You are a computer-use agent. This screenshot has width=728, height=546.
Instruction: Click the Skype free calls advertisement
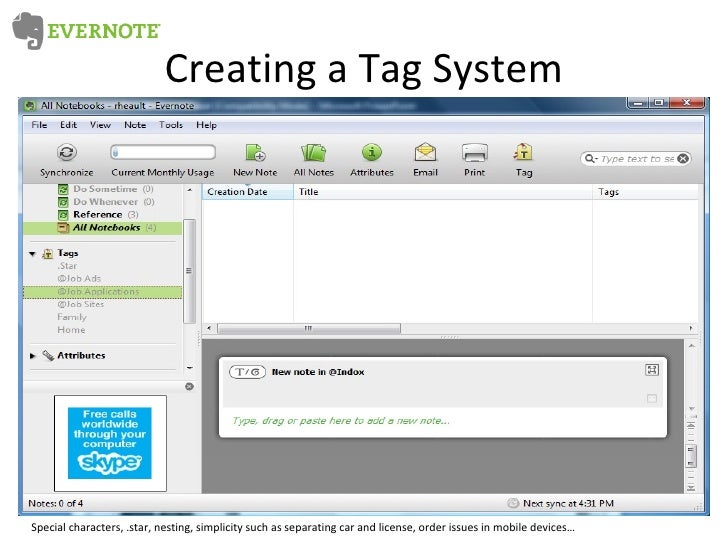(x=110, y=443)
